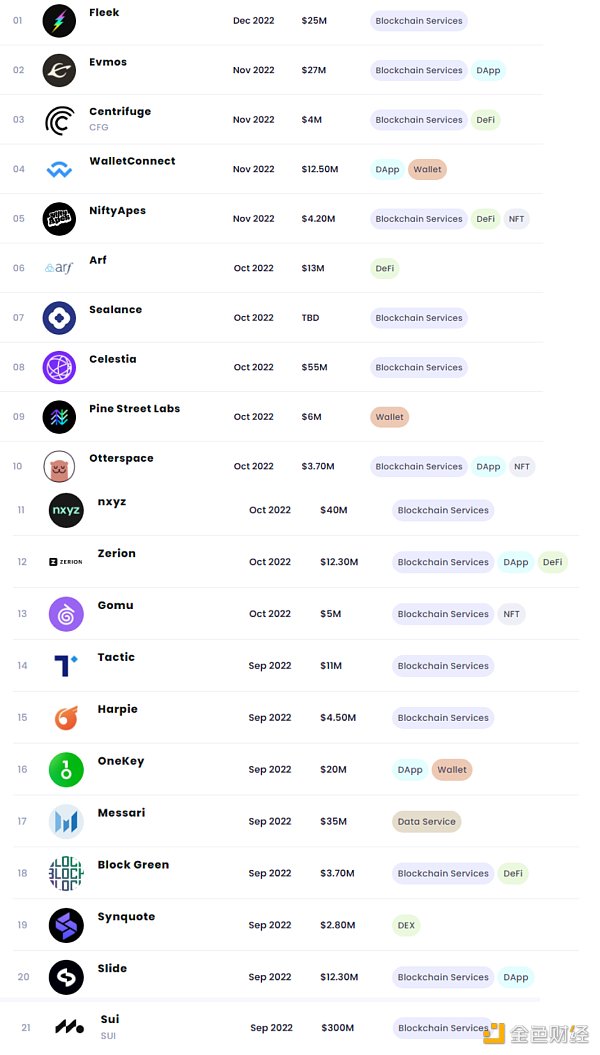
Task: Click the $55M amount in Celestia row
Action: (x=314, y=367)
